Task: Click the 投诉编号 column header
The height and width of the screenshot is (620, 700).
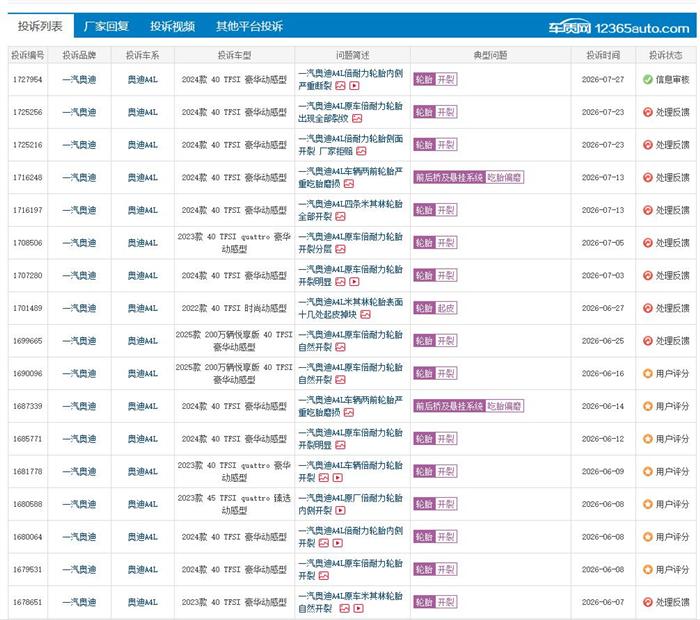Action: pos(28,55)
